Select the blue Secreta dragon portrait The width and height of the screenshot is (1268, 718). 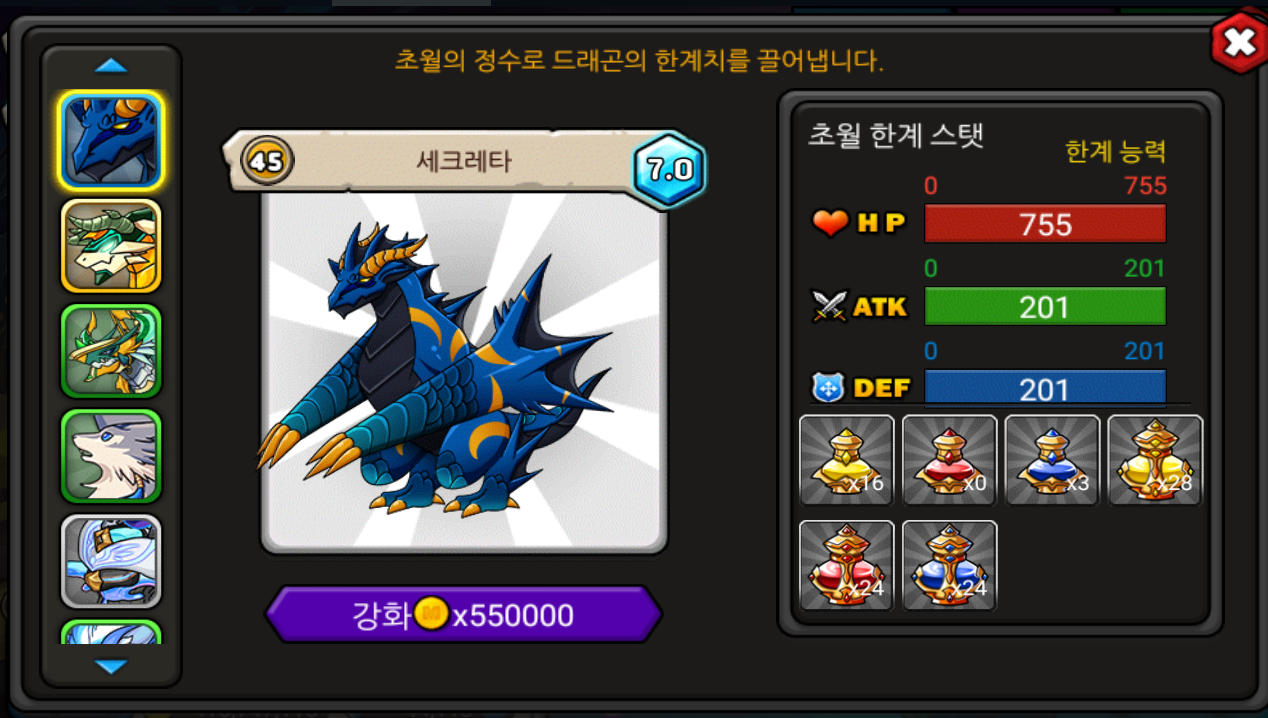coord(111,140)
